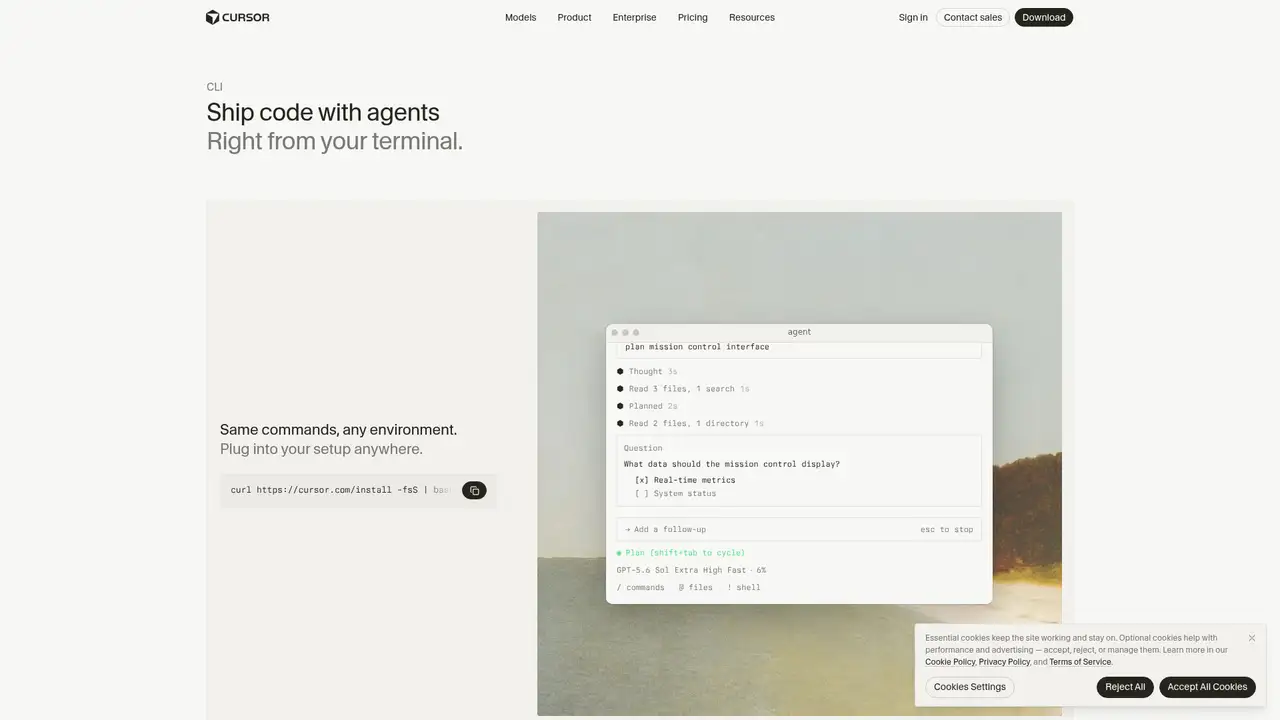Focus the Add a follow-up field
The image size is (1280, 720).
tap(799, 529)
